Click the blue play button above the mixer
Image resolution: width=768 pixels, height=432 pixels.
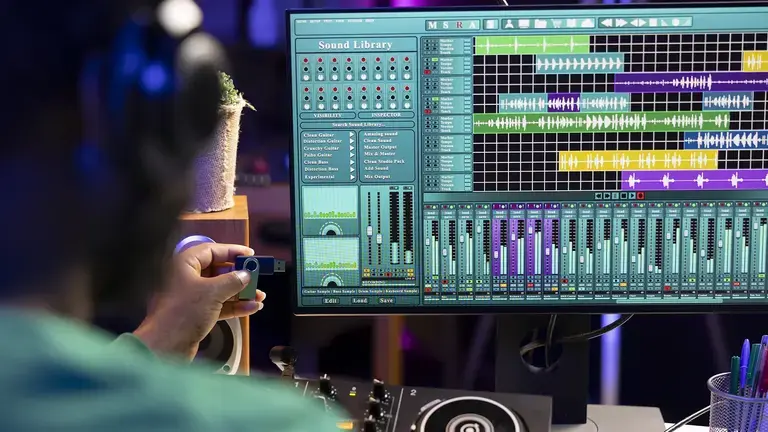[x=632, y=196]
